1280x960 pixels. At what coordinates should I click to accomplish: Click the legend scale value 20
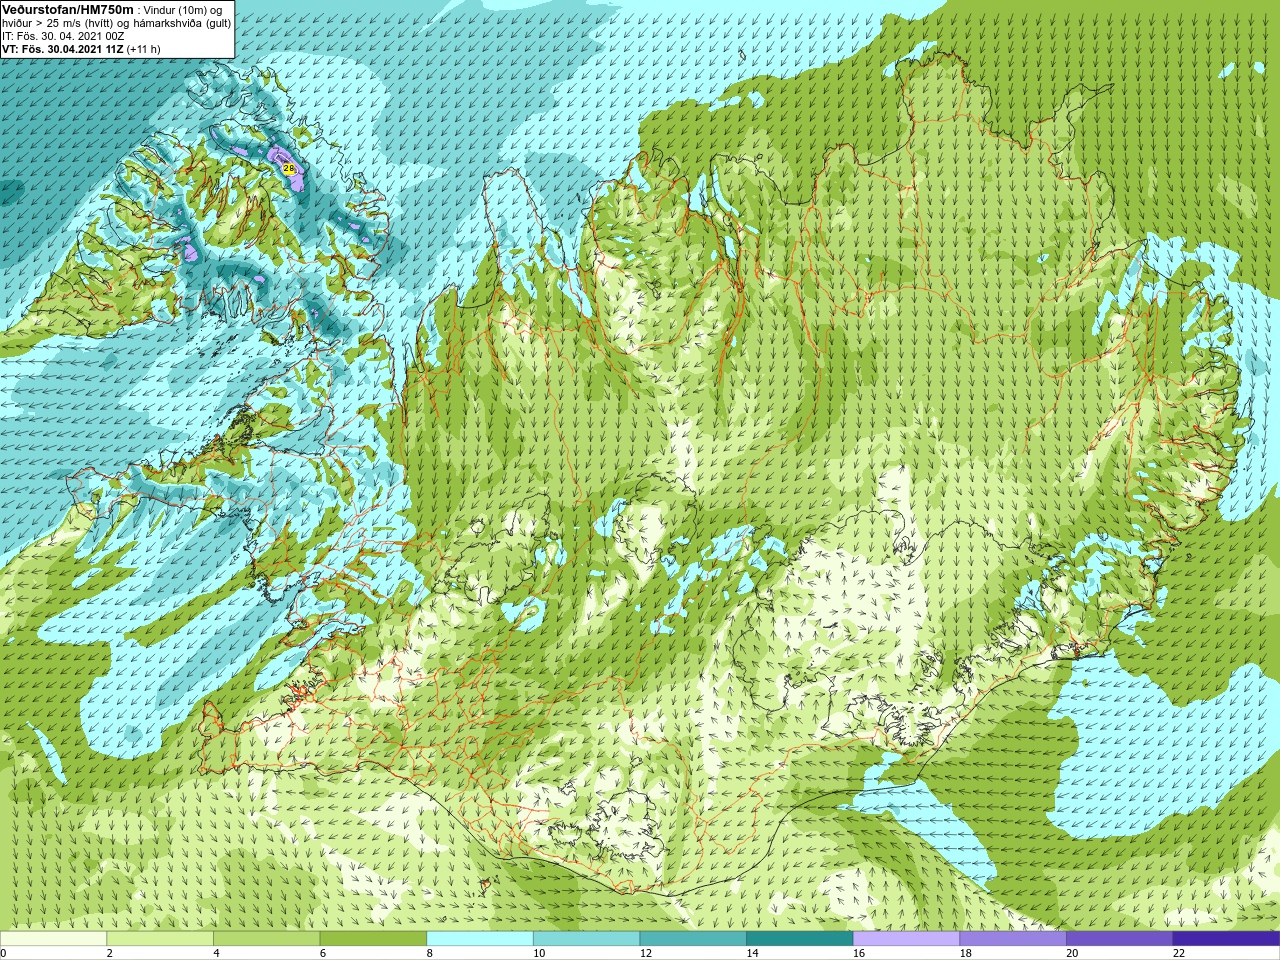click(x=1072, y=953)
